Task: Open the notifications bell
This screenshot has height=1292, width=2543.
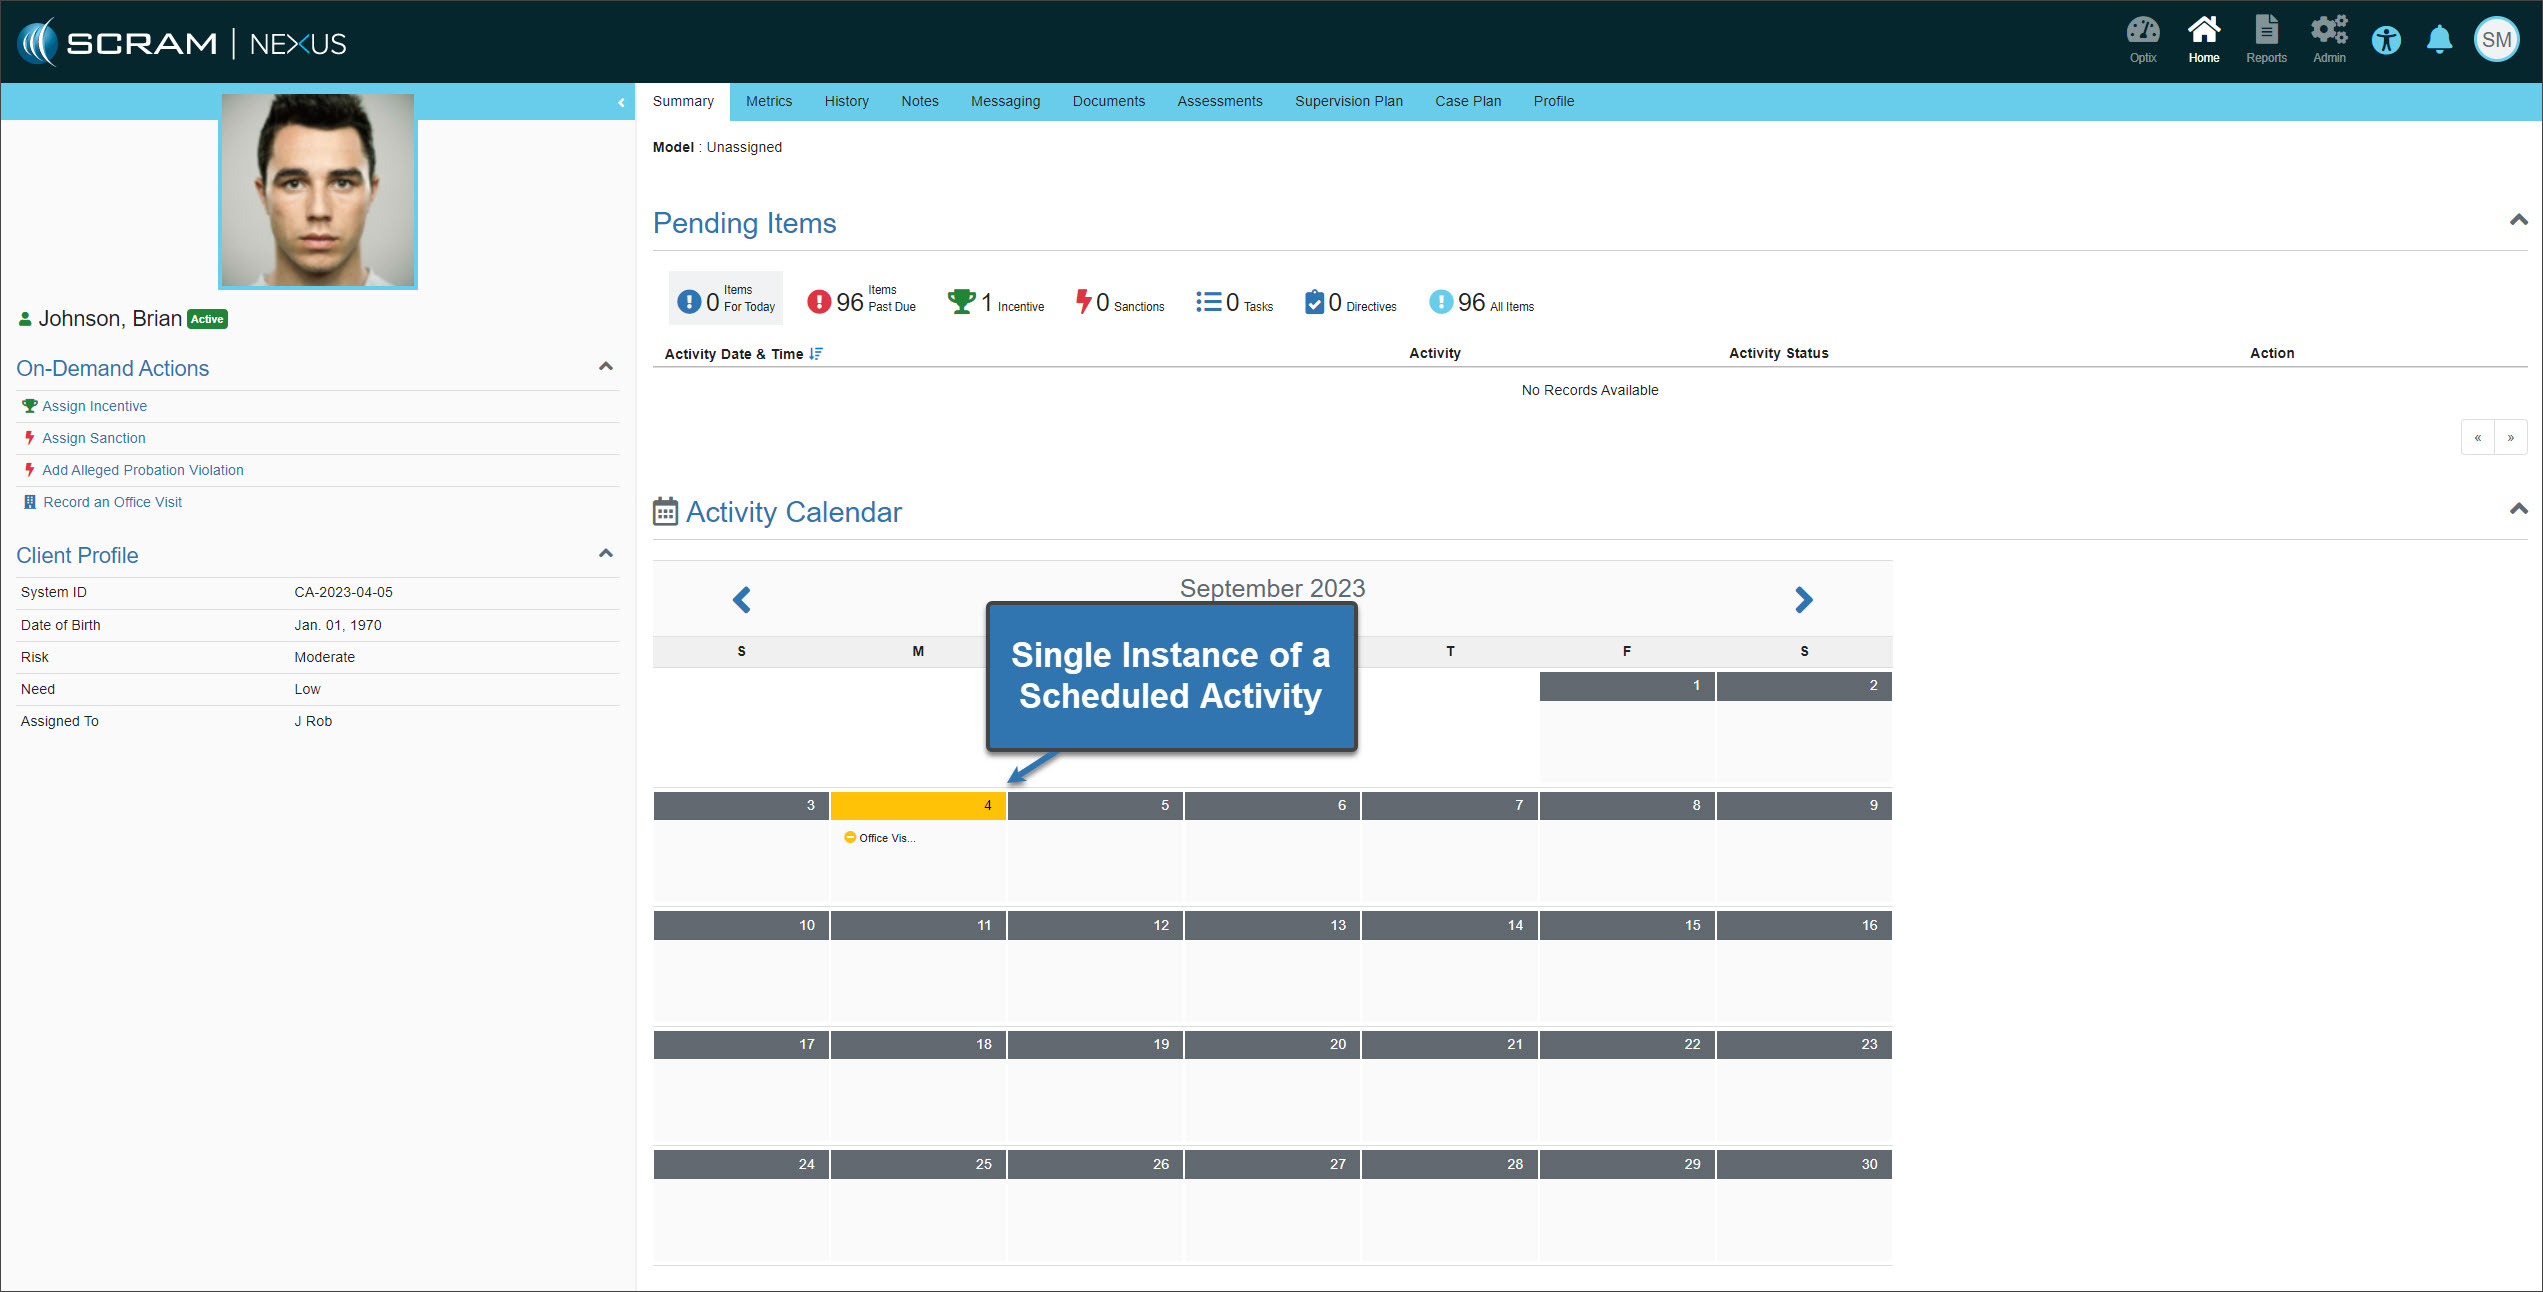Action: (x=2439, y=41)
